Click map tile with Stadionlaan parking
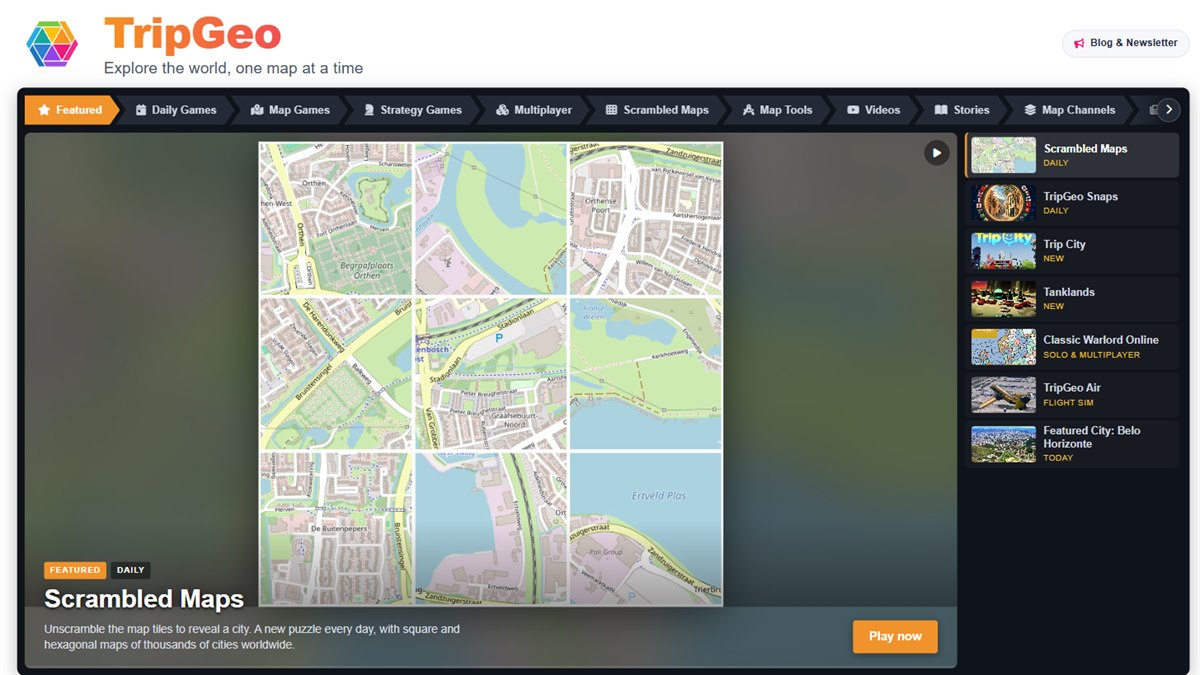 tap(491, 373)
